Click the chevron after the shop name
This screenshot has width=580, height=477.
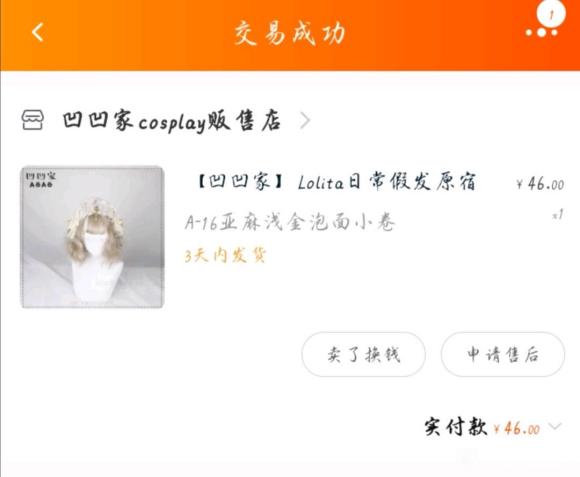(305, 121)
